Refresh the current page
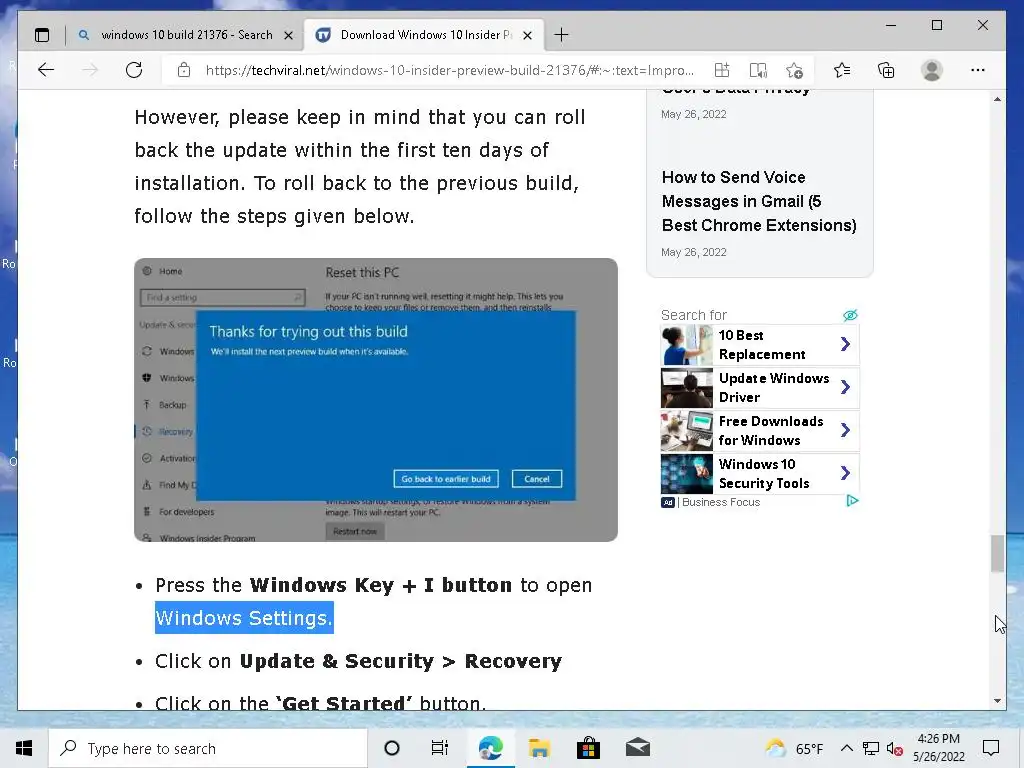 pyautogui.click(x=134, y=70)
